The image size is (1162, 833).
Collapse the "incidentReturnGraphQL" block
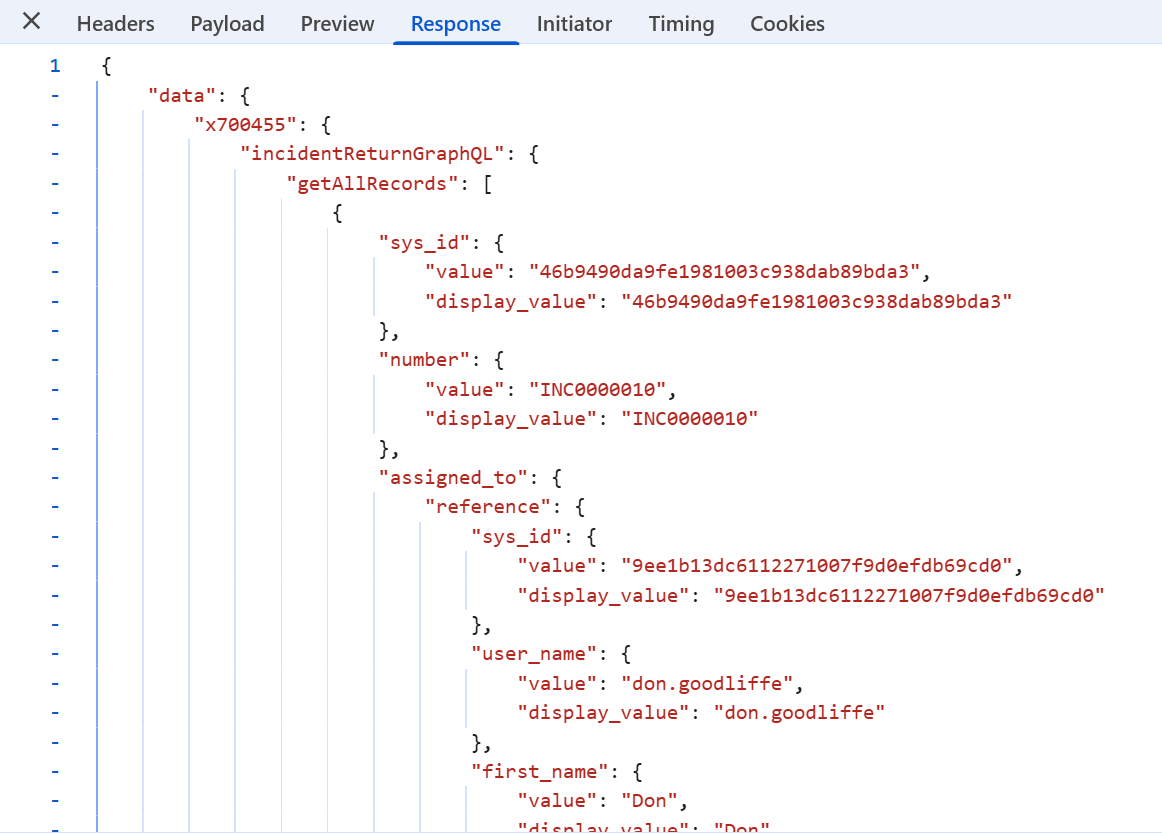(55, 154)
